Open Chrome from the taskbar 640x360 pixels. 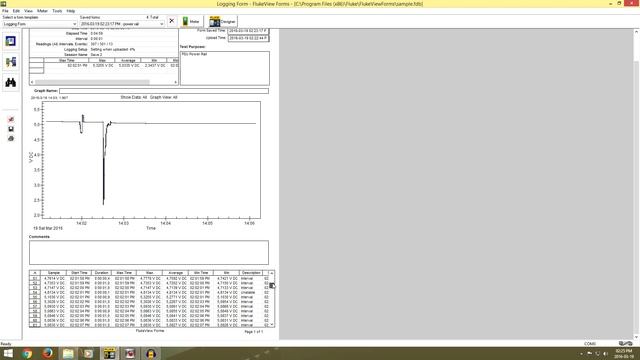tap(27, 353)
